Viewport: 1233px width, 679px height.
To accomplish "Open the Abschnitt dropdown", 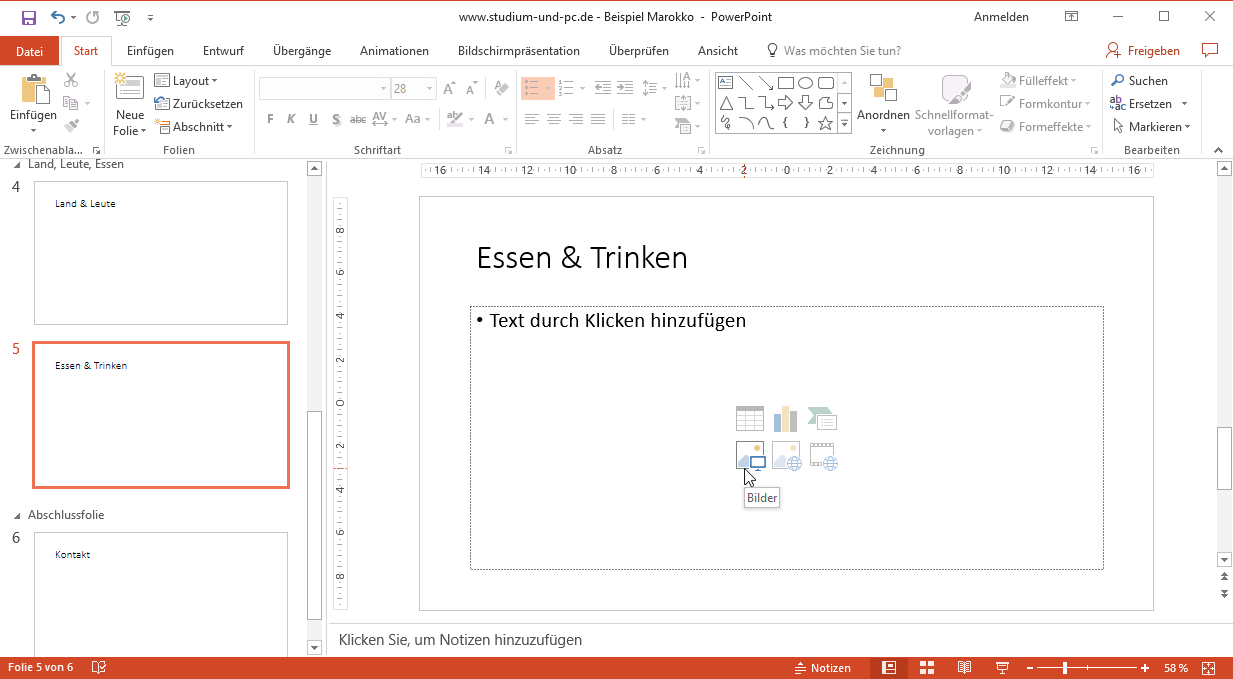I will click(194, 127).
